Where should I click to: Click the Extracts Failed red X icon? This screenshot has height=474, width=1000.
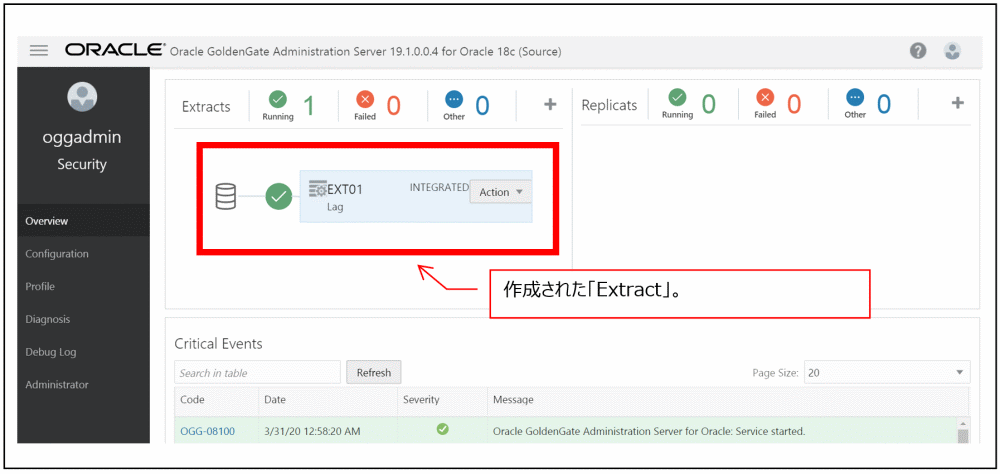click(365, 99)
